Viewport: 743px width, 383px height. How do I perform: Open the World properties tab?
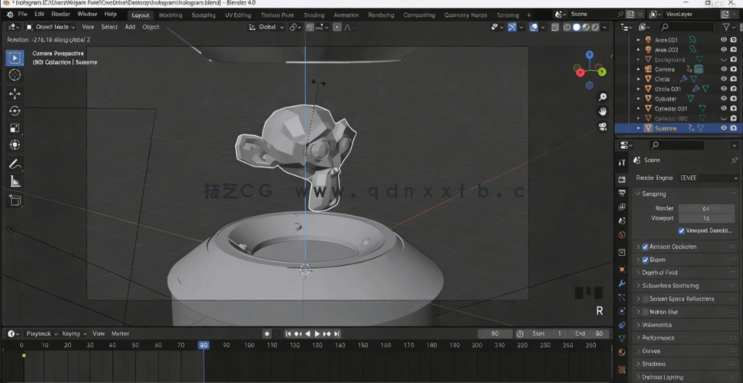(622, 235)
